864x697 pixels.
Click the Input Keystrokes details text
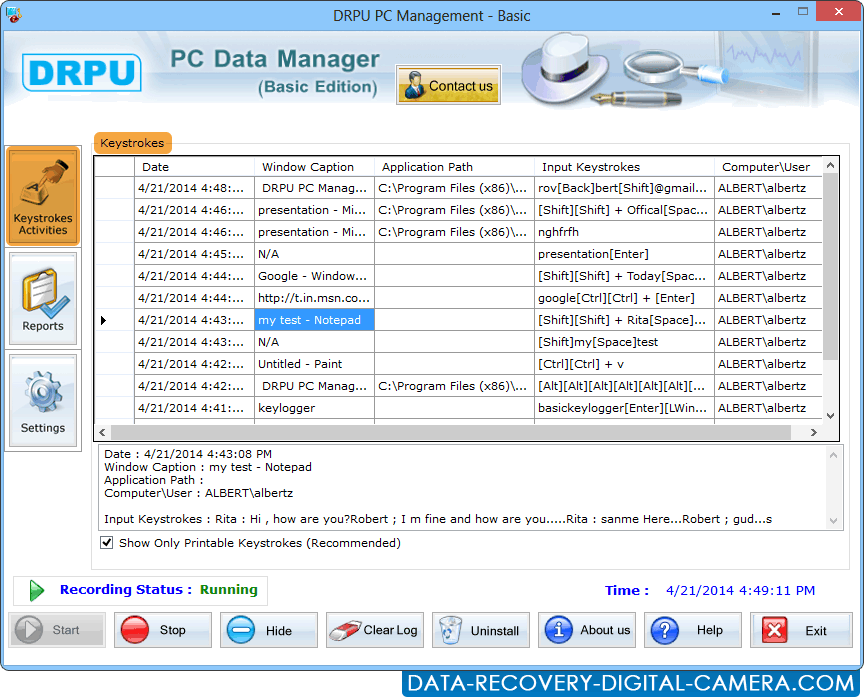pyautogui.click(x=438, y=519)
